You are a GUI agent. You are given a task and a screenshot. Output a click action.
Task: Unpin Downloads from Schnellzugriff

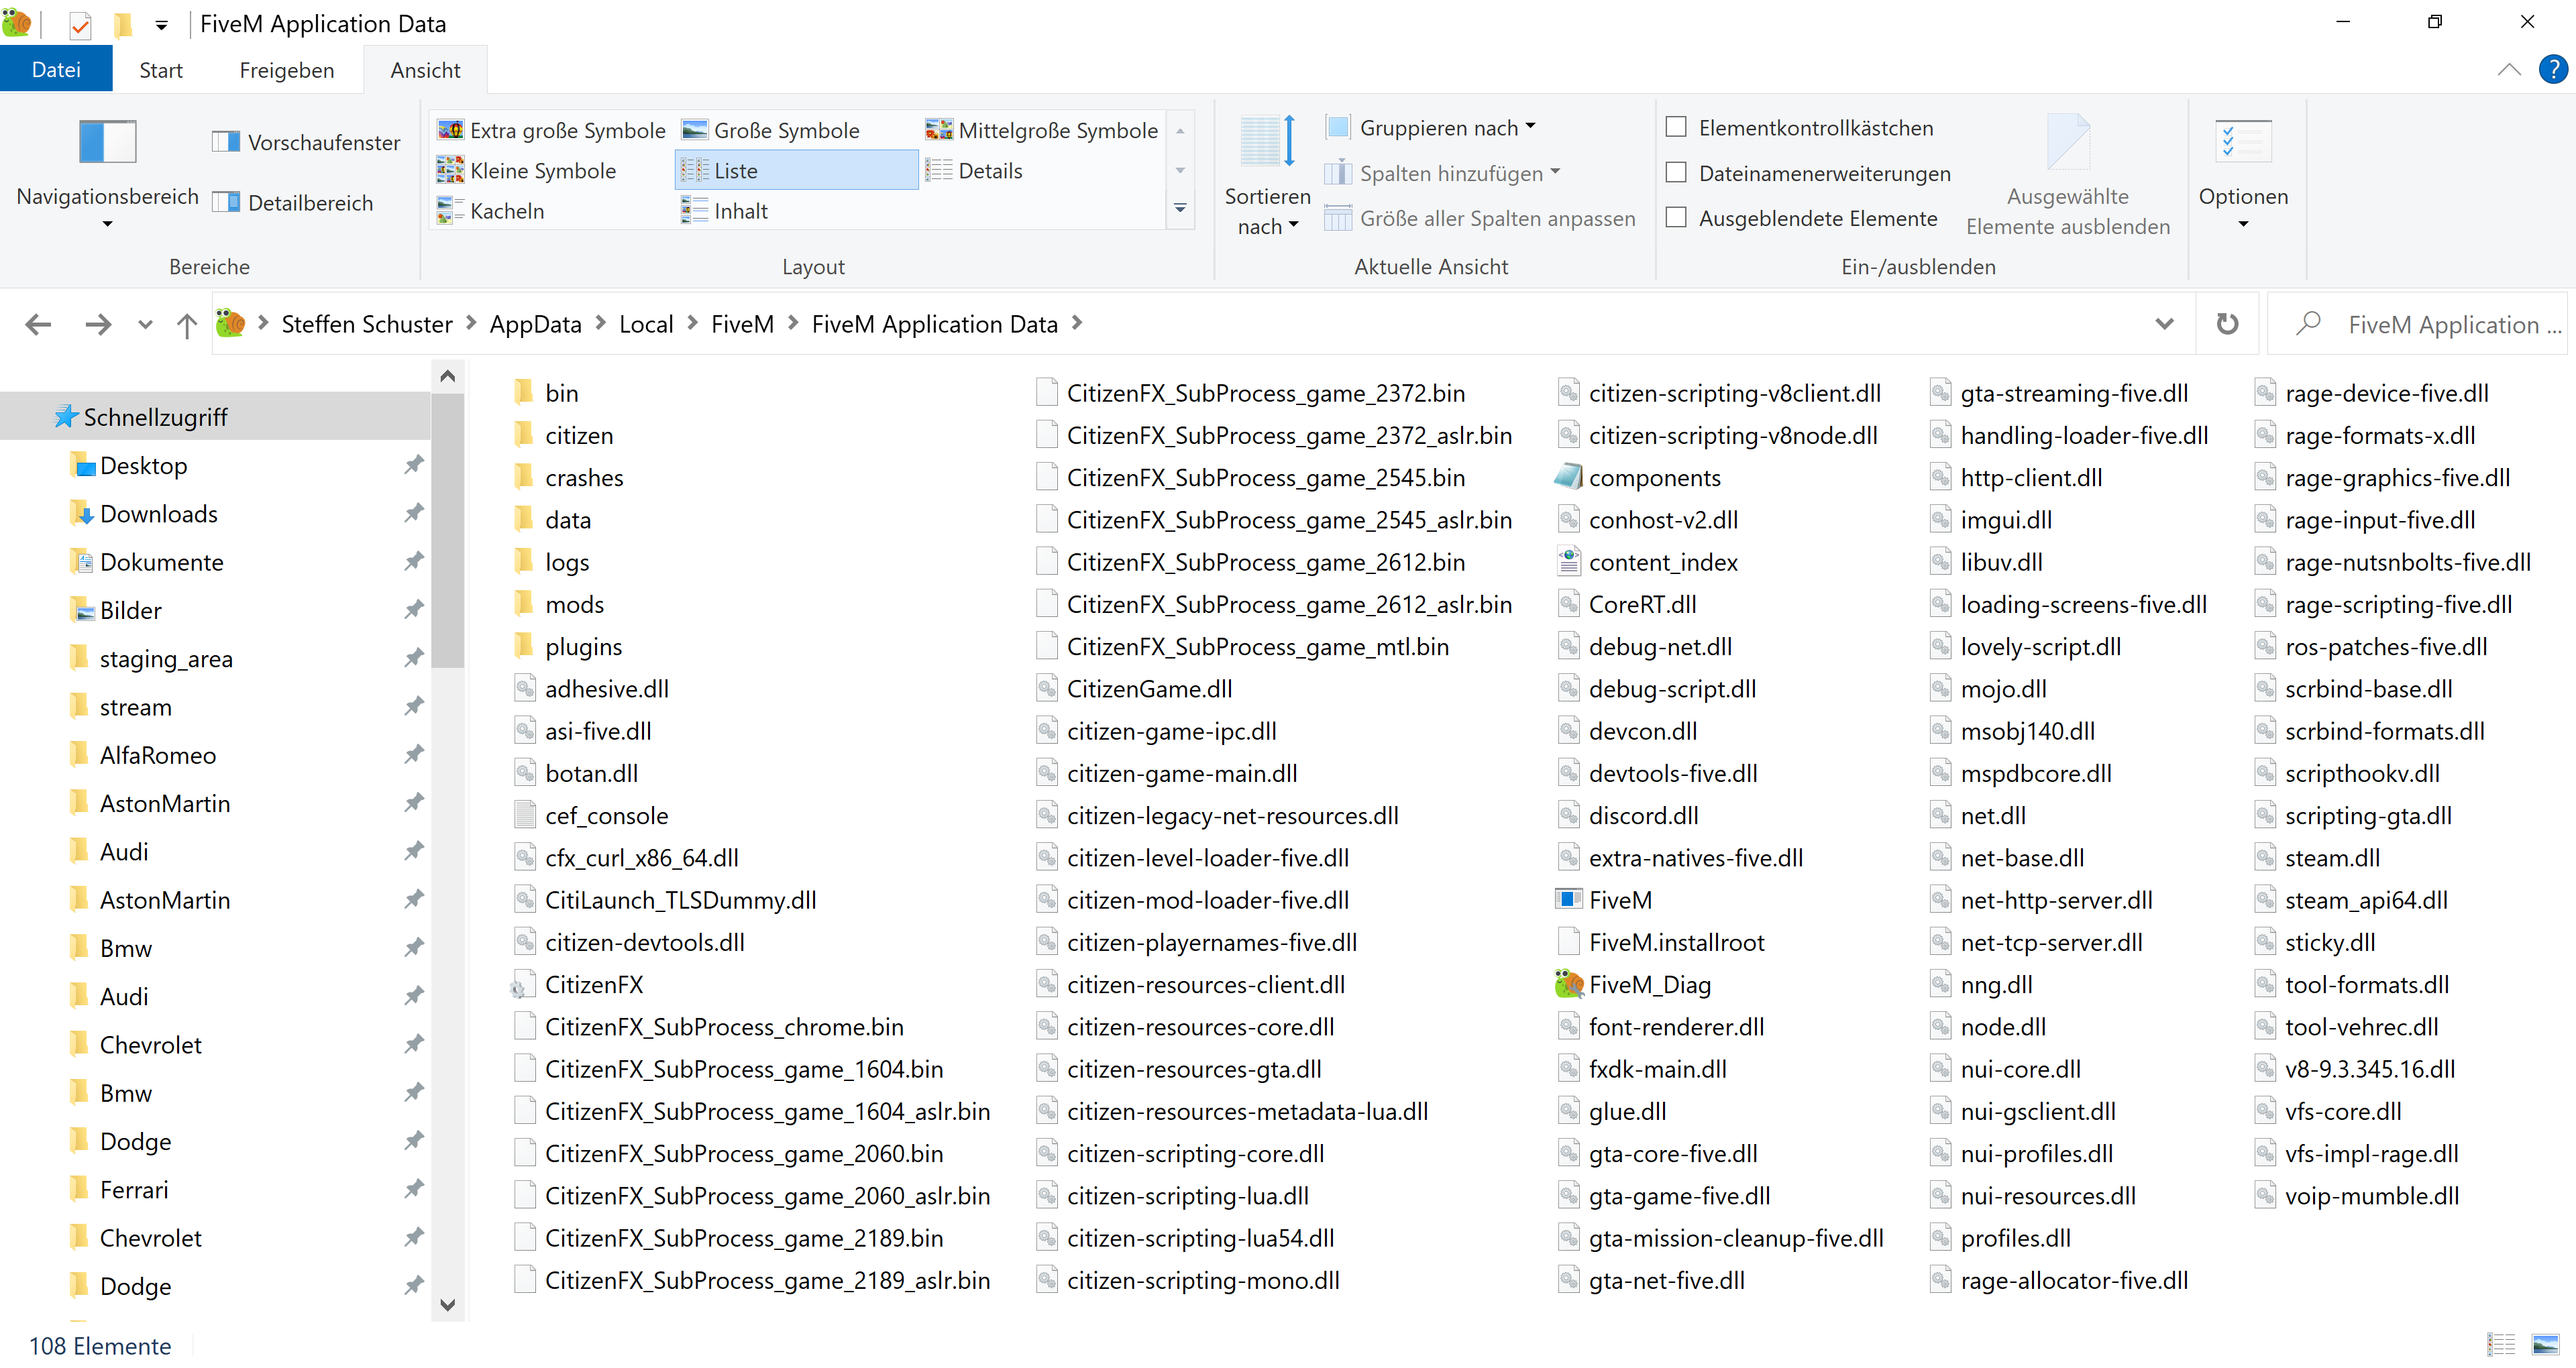(413, 513)
